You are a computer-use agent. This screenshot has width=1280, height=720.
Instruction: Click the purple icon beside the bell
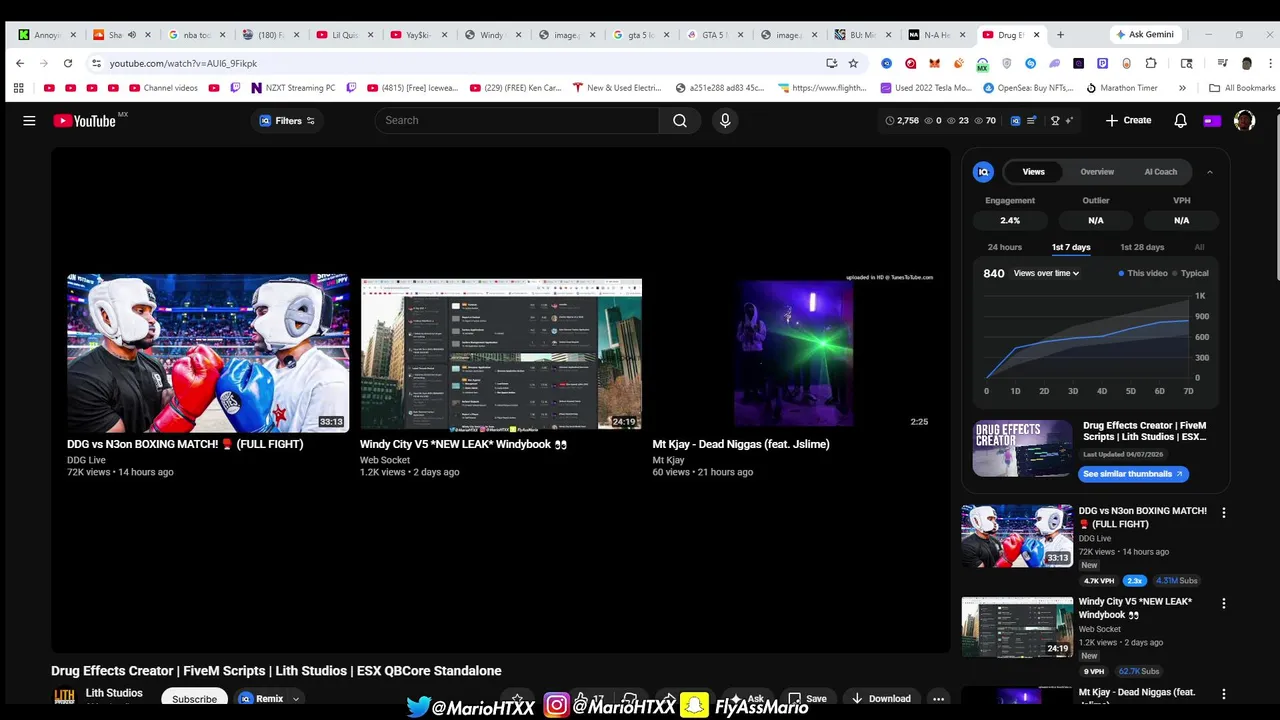point(1212,121)
